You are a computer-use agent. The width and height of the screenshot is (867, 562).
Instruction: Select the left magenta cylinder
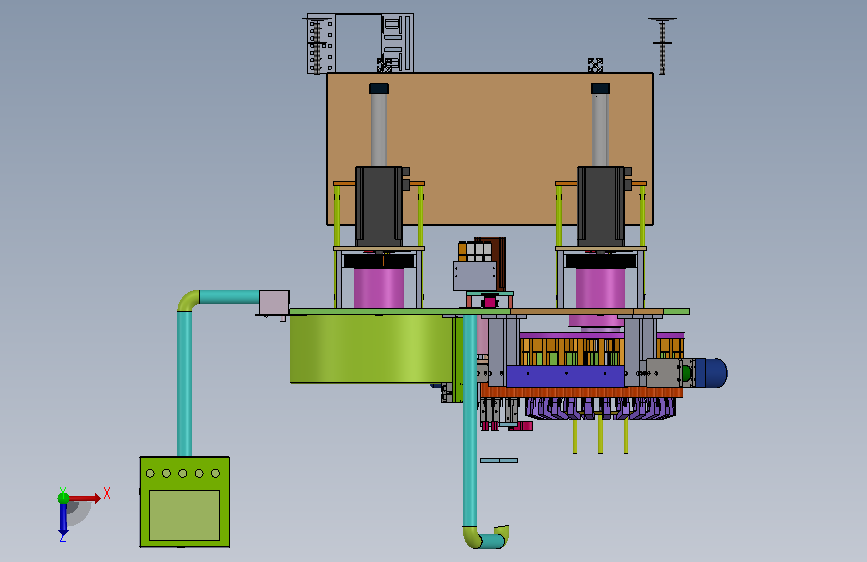point(379,288)
